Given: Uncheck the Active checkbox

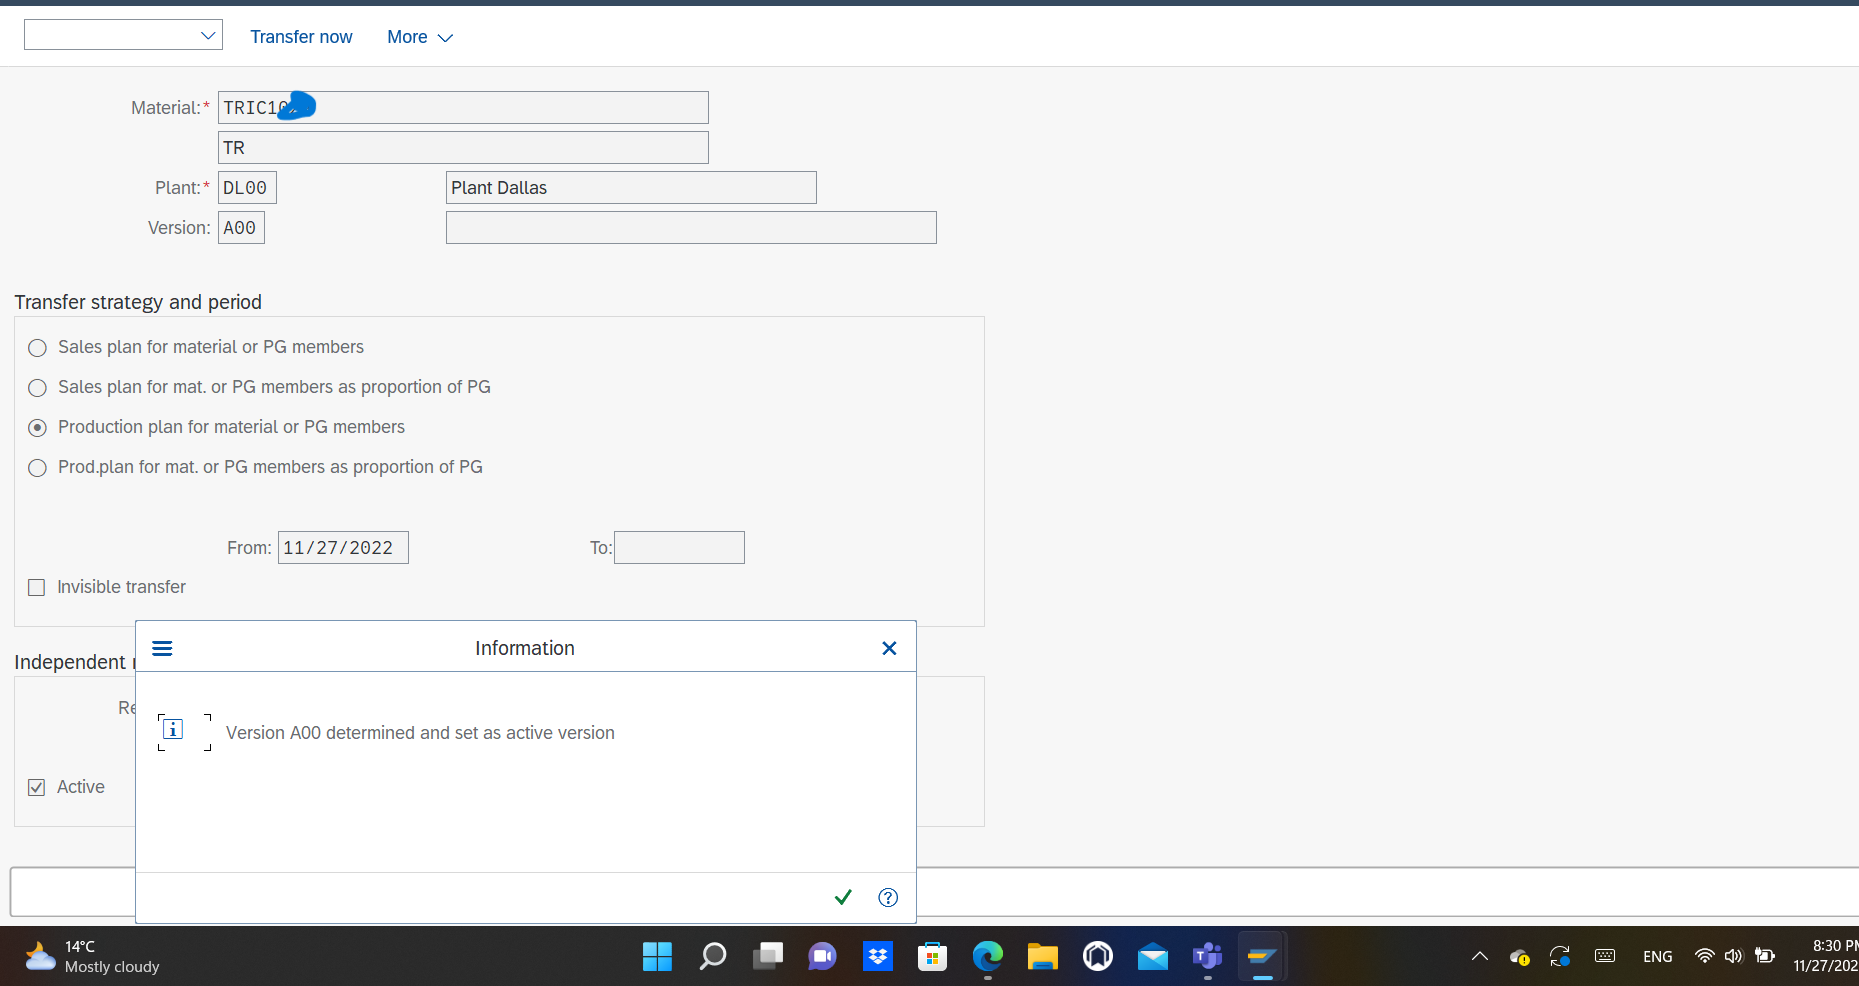Looking at the screenshot, I should (37, 787).
